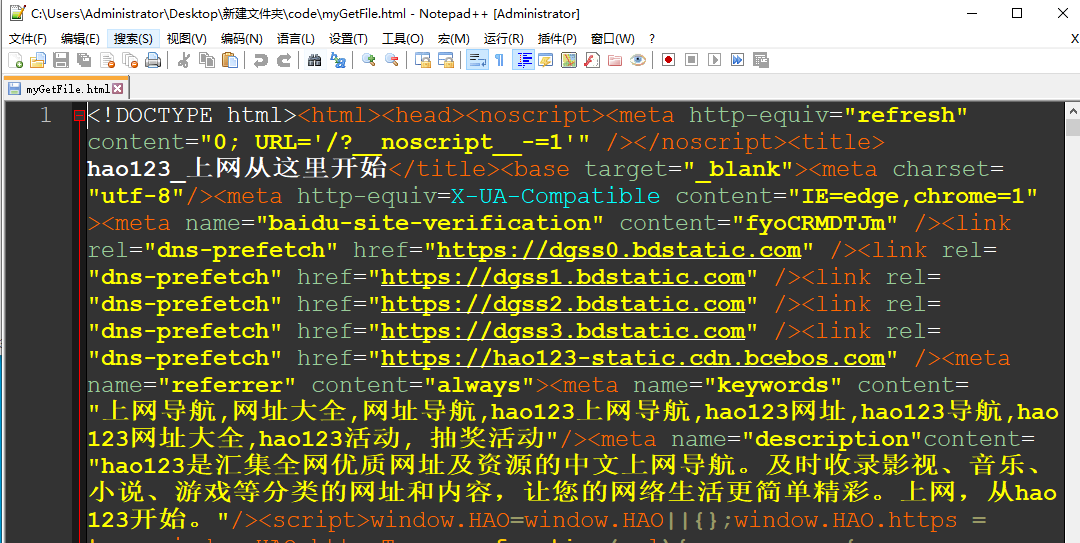Zoom in using the magnifier plus icon
Viewport: 1080px width, 543px height.
(x=368, y=60)
